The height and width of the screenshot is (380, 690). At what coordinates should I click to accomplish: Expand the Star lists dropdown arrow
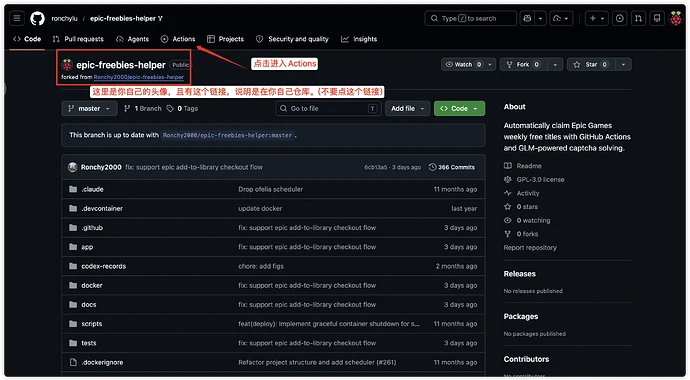tap(624, 65)
